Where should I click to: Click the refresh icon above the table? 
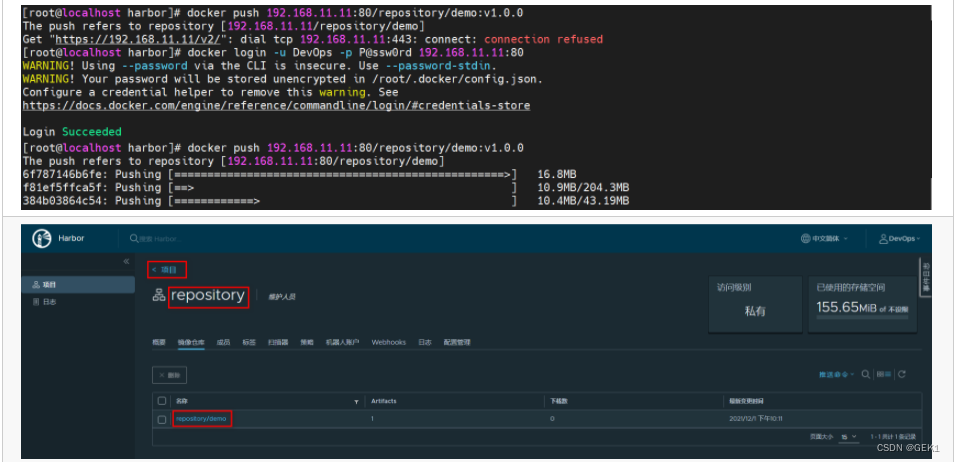[902, 374]
